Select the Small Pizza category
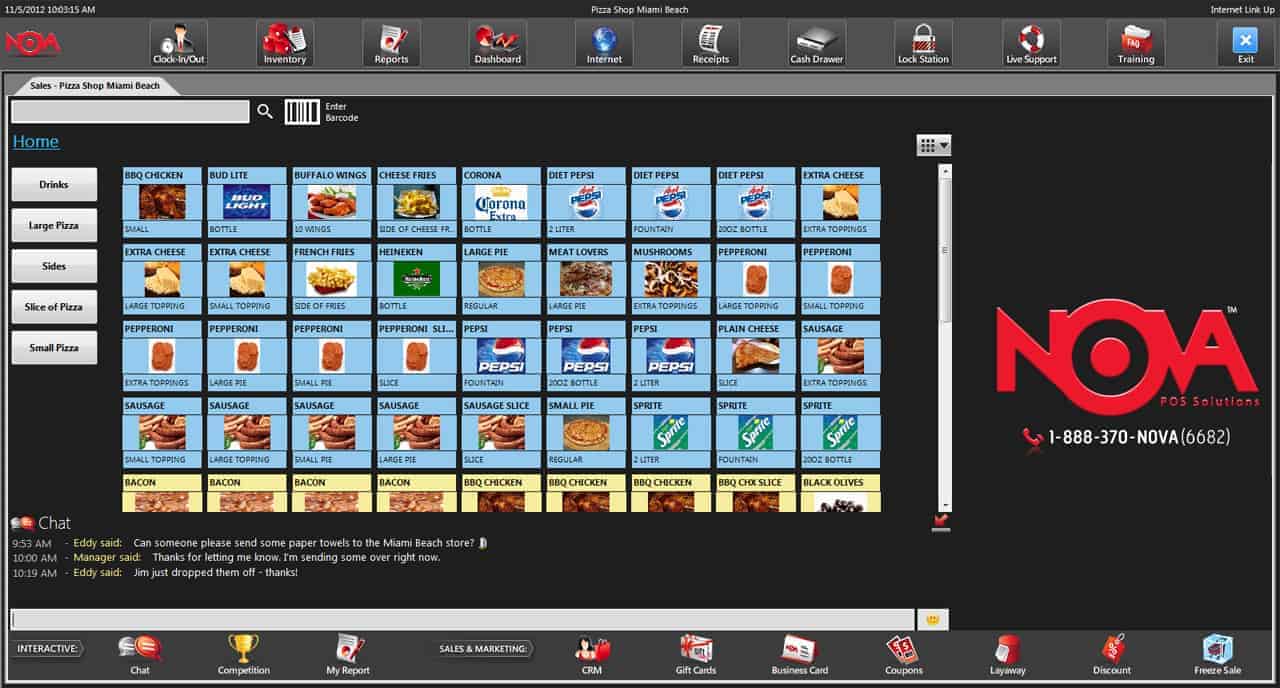This screenshot has height=688, width=1280. 54,348
